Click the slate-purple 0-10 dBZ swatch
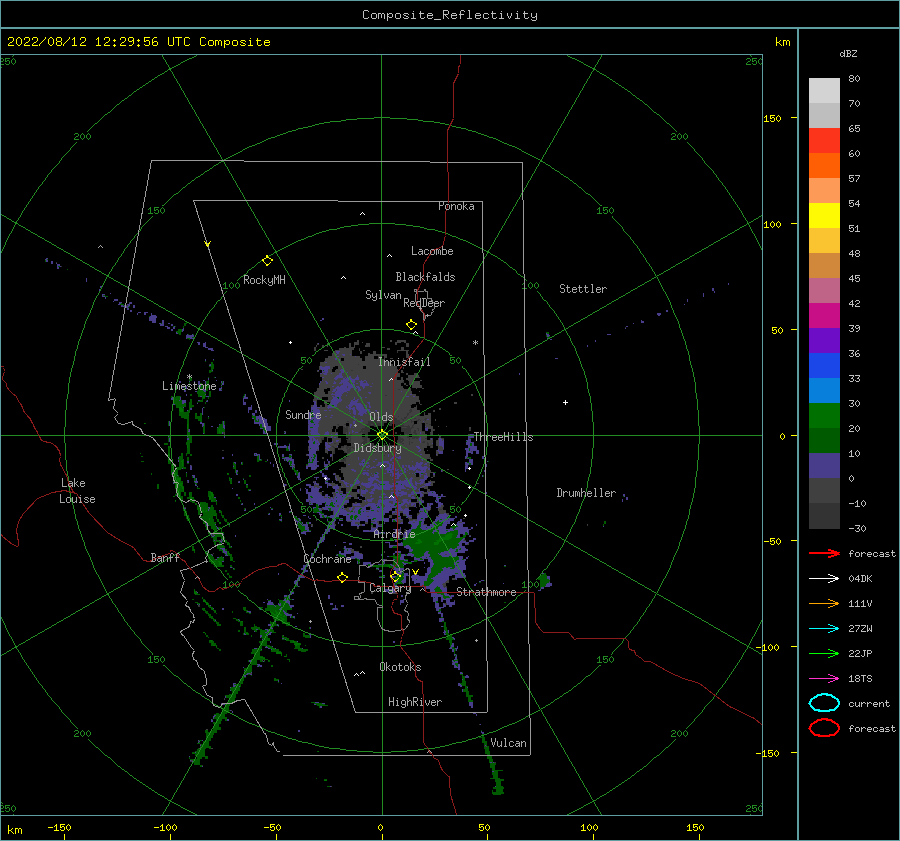The width and height of the screenshot is (900, 841). pyautogui.click(x=824, y=465)
